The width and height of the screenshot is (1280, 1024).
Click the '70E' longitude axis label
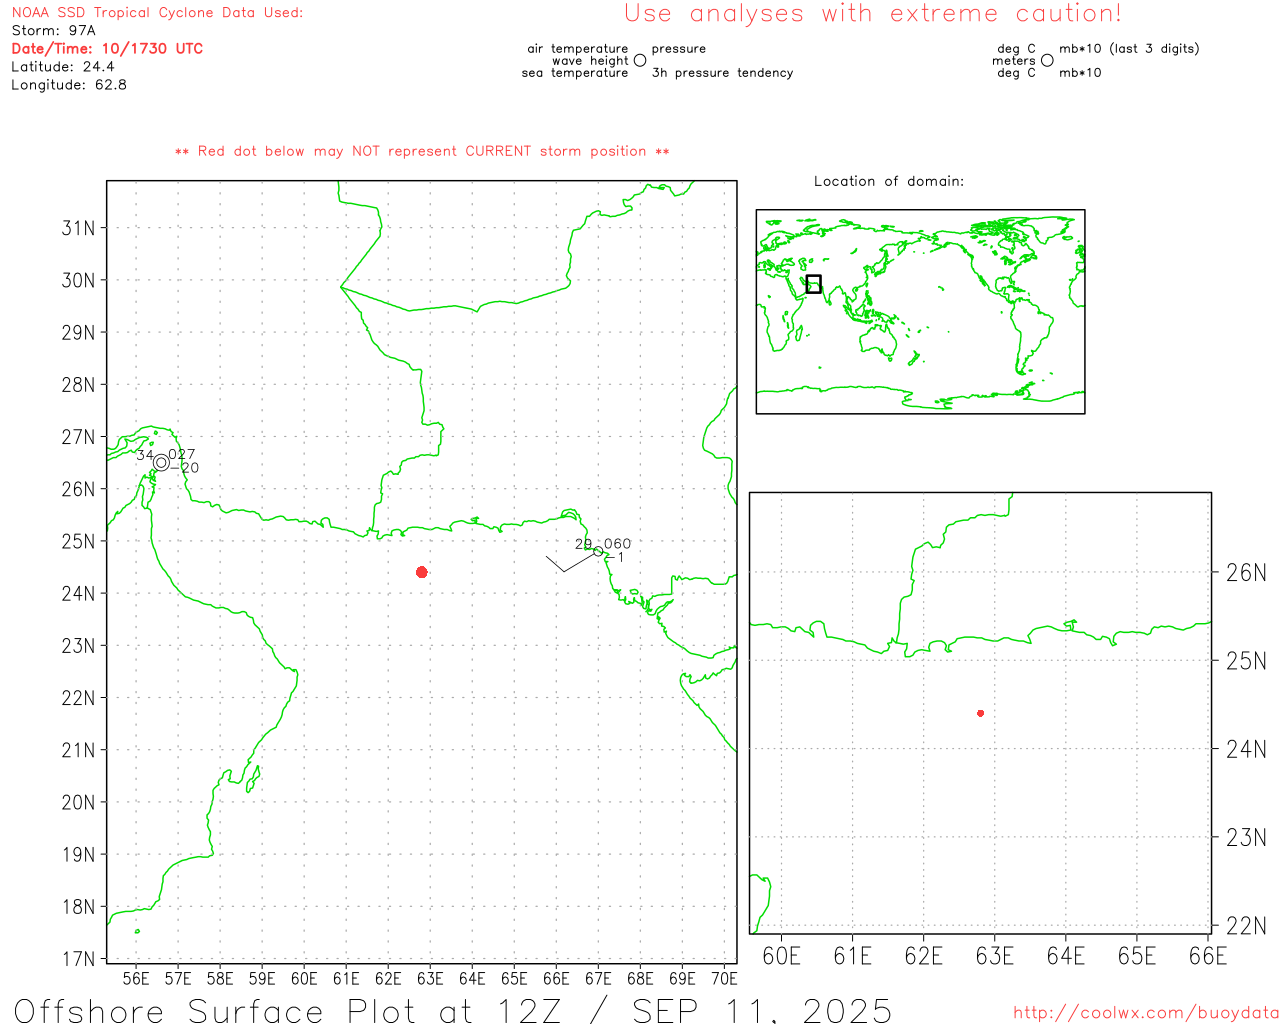tap(724, 978)
